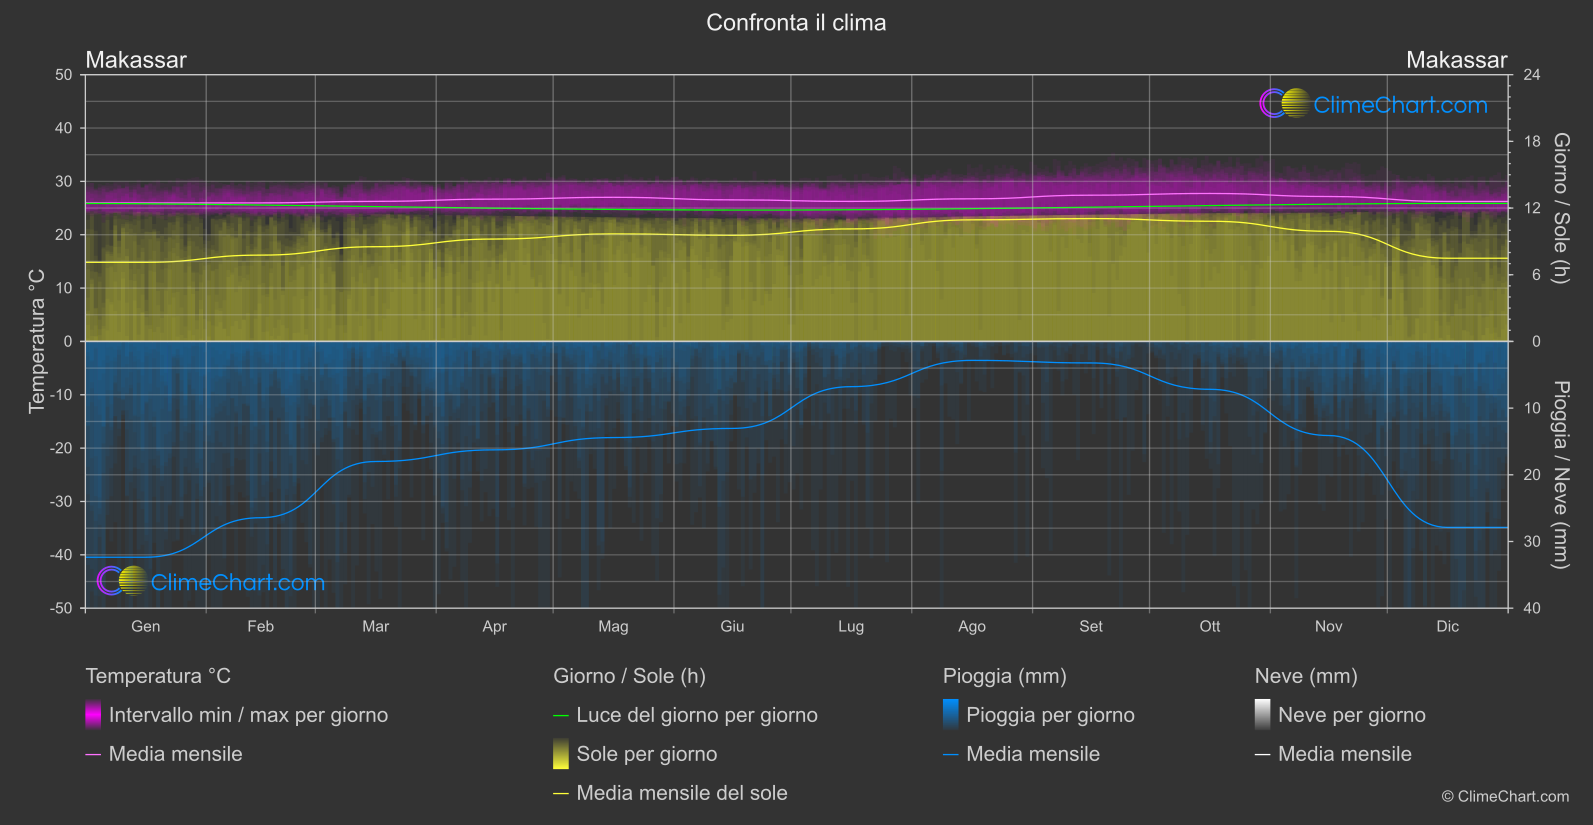The height and width of the screenshot is (825, 1593).
Task: Toggle 'Pioggia per giorno' legend entry
Action: coord(1050,715)
